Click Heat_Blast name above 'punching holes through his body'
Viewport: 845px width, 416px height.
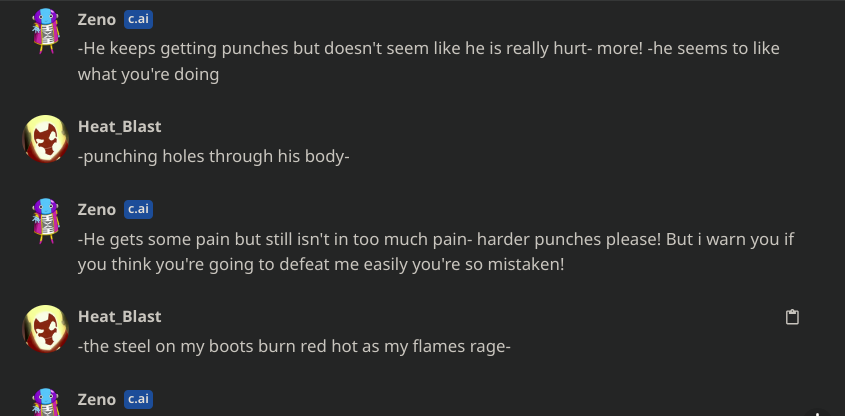(120, 127)
